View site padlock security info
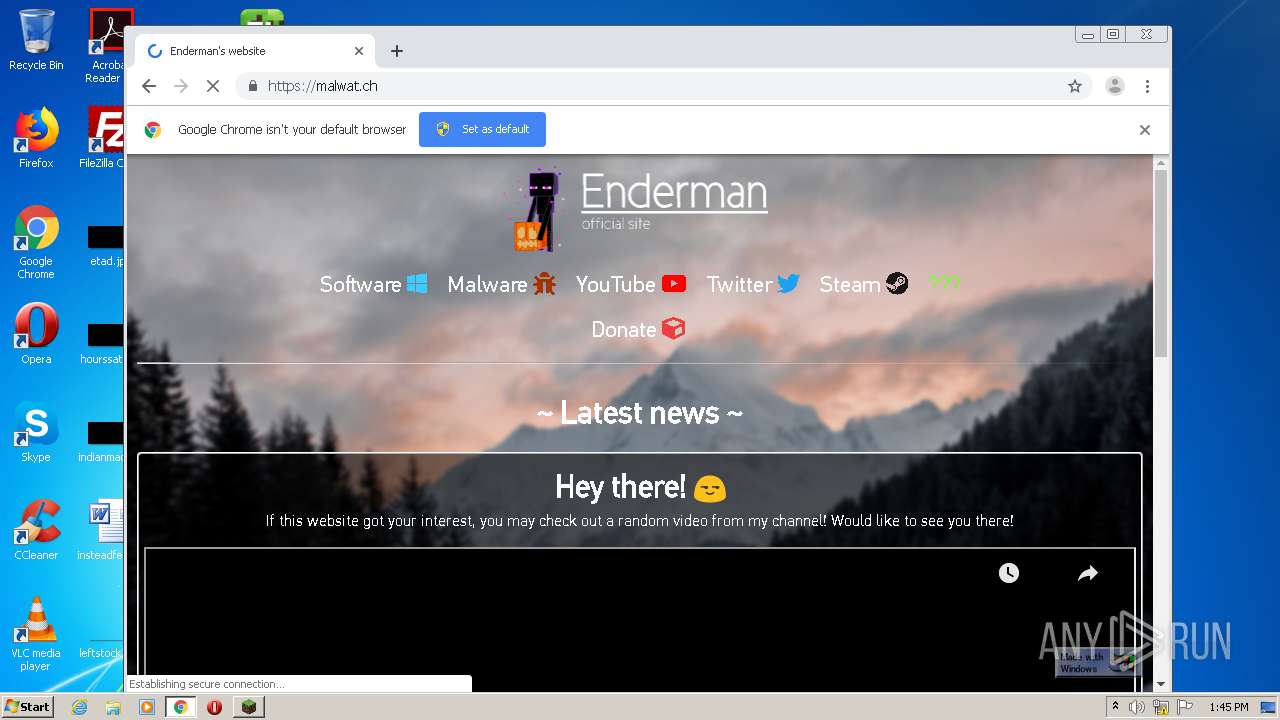Screen dimensions: 1280x720 coord(253,86)
